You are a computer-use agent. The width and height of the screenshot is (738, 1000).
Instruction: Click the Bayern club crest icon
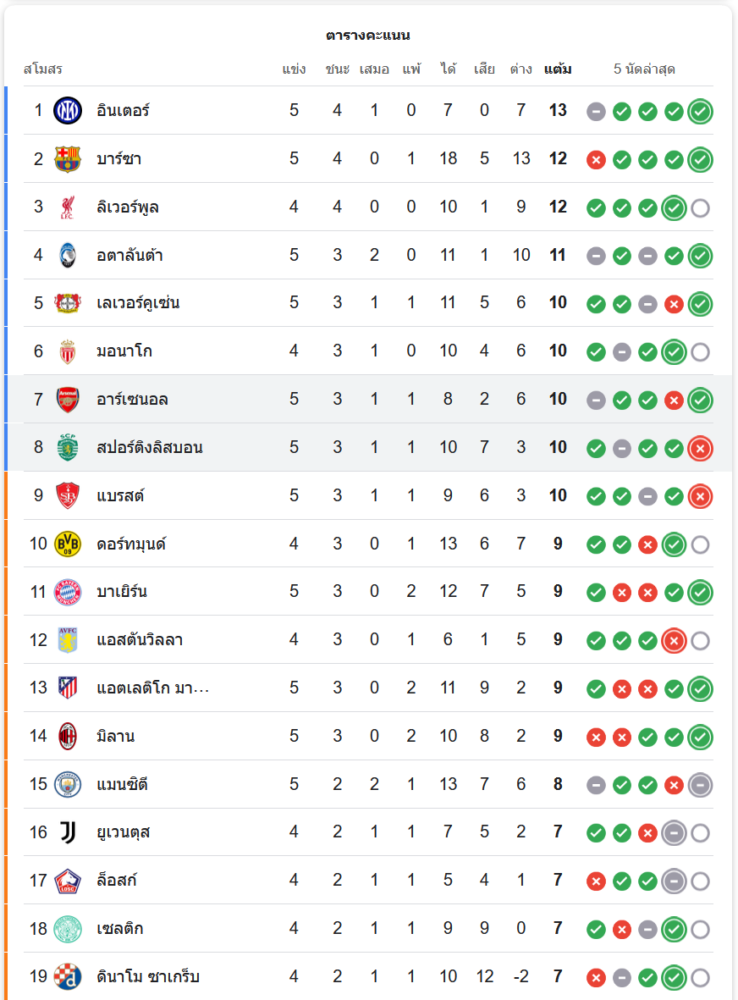tap(67, 592)
